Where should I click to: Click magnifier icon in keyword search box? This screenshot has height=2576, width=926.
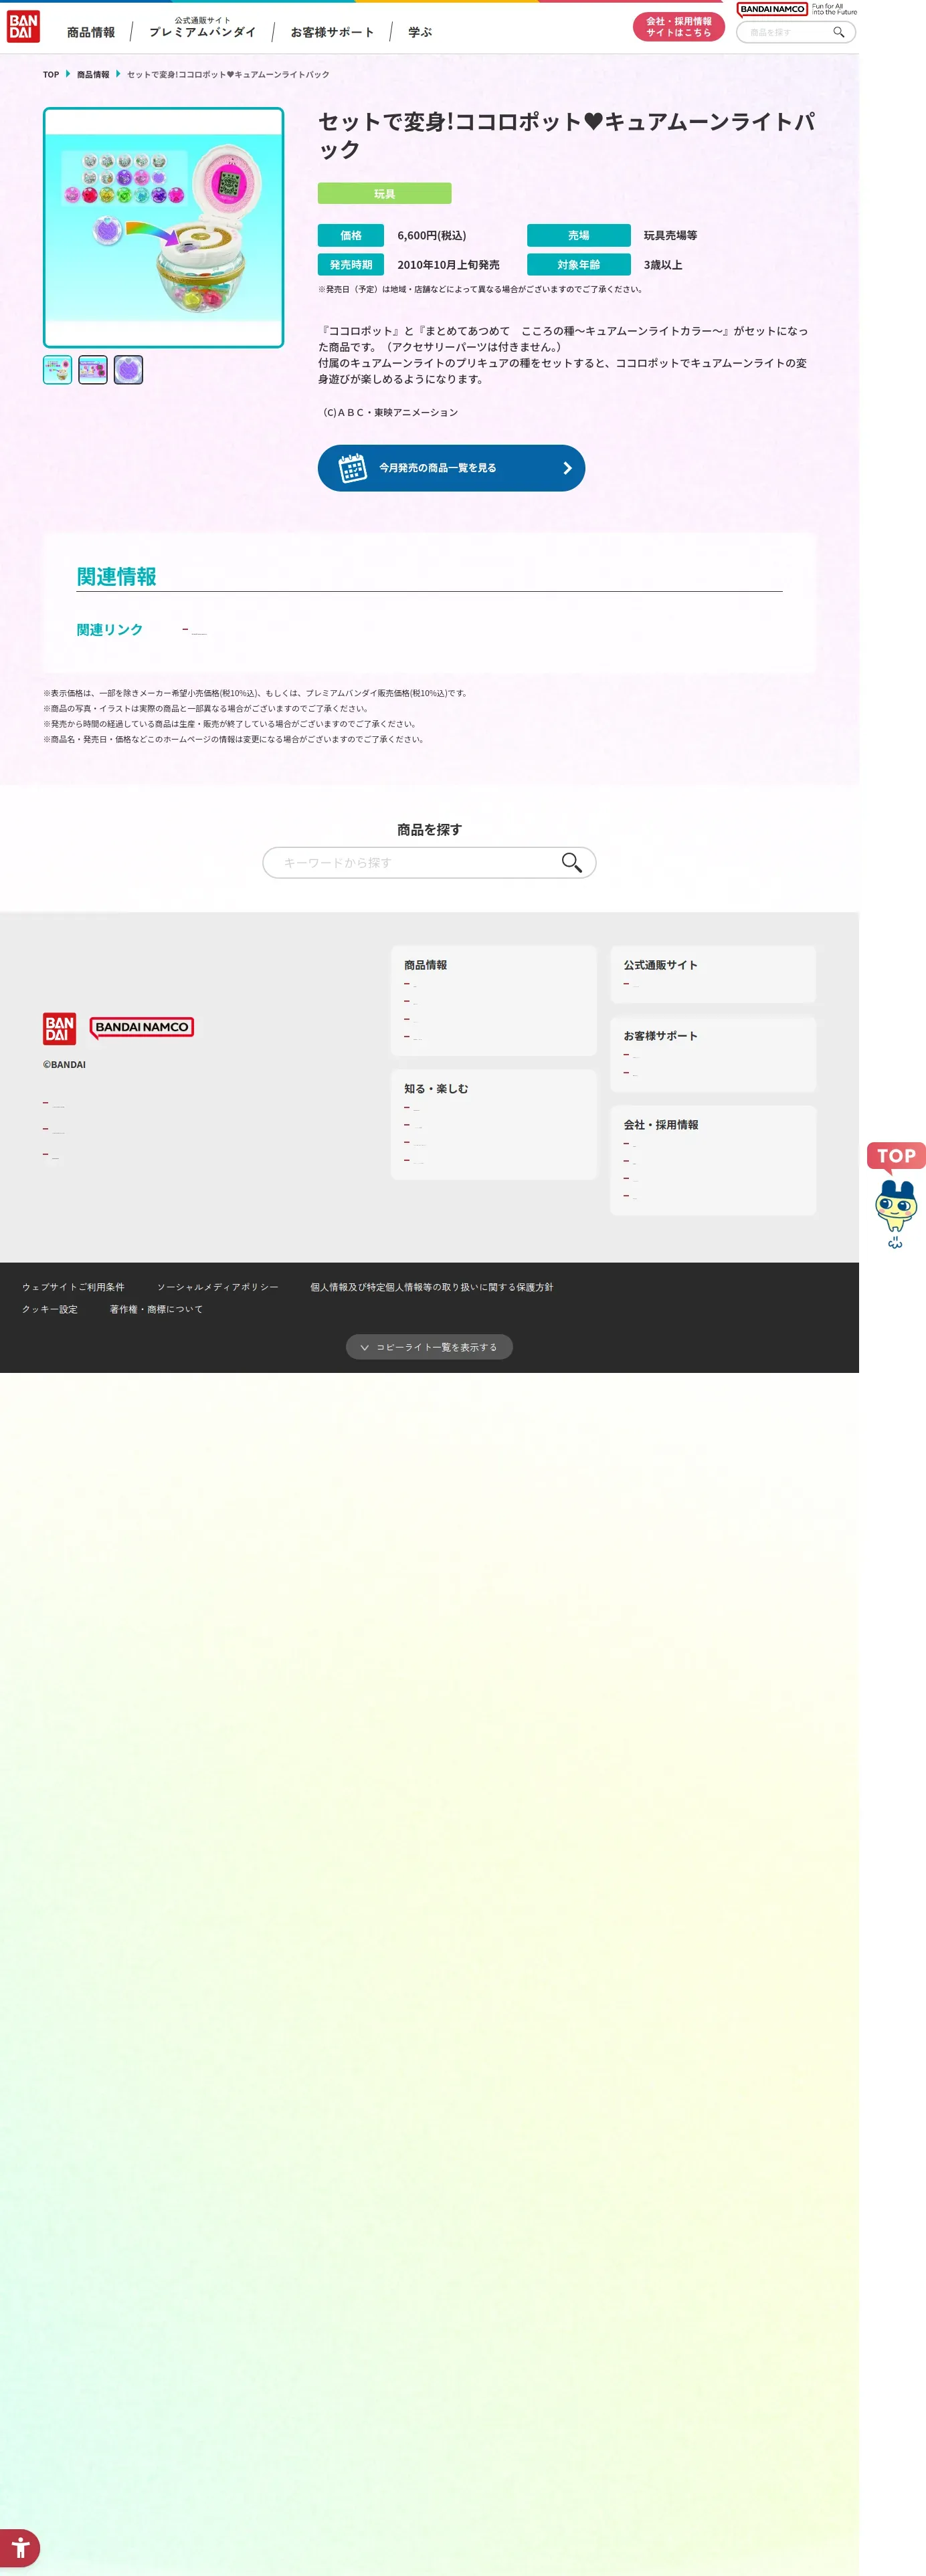click(571, 862)
